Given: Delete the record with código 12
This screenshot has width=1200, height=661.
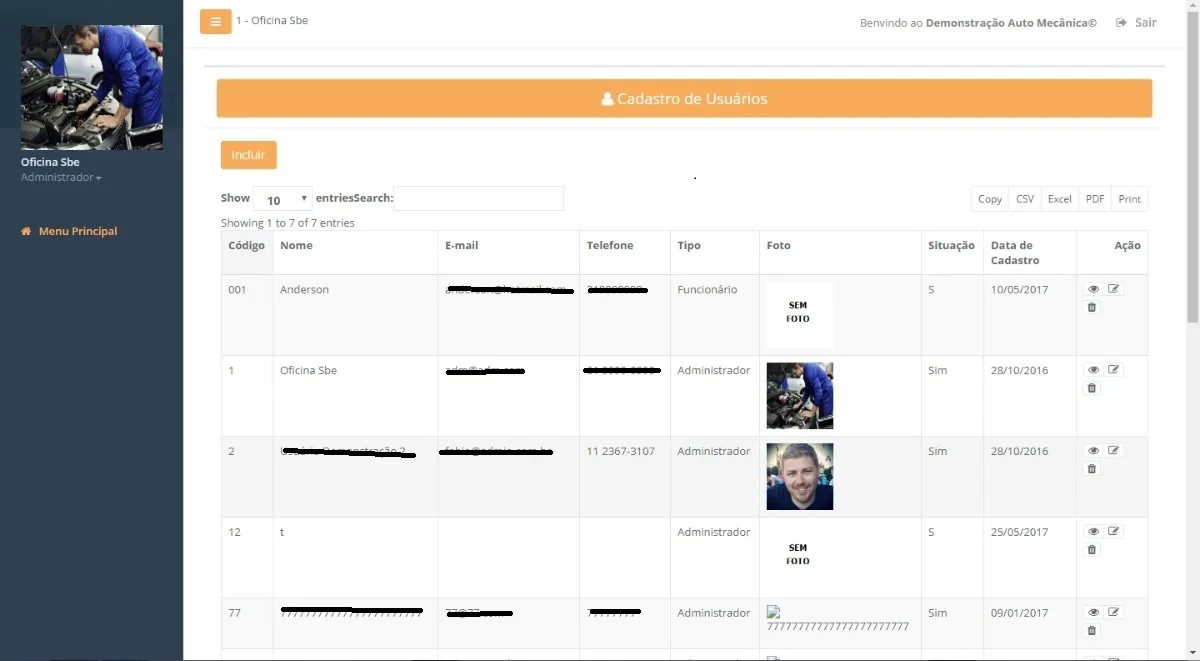Looking at the screenshot, I should [x=1092, y=550].
